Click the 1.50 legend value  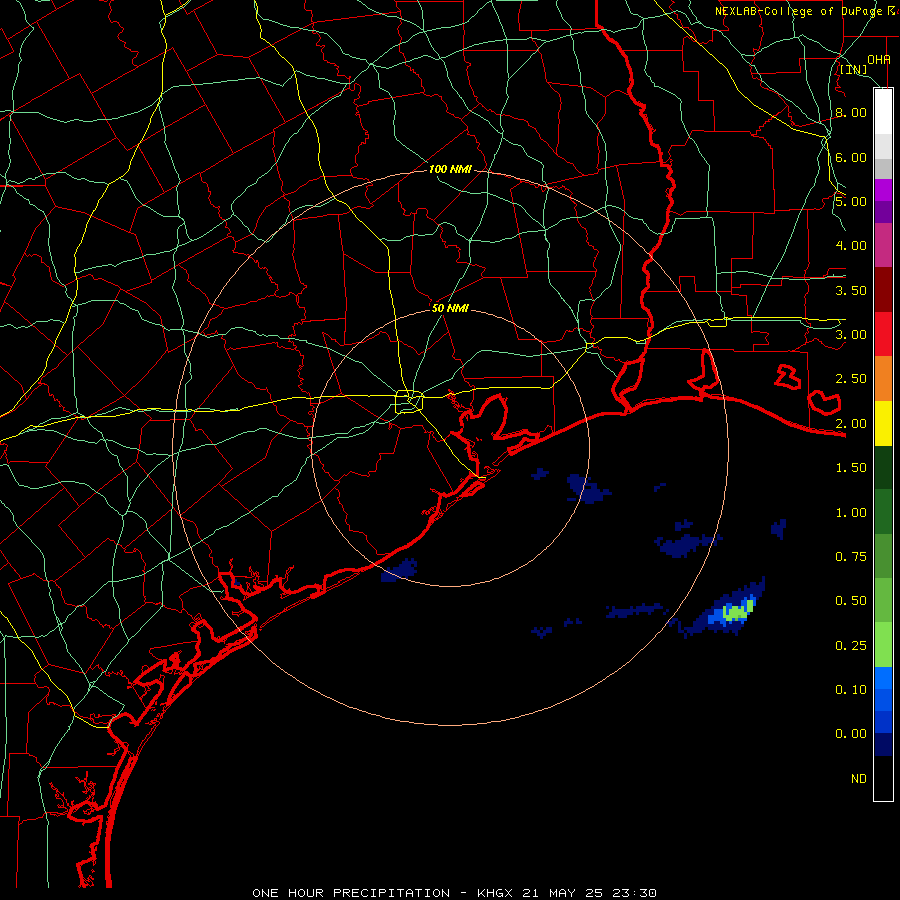pos(851,468)
